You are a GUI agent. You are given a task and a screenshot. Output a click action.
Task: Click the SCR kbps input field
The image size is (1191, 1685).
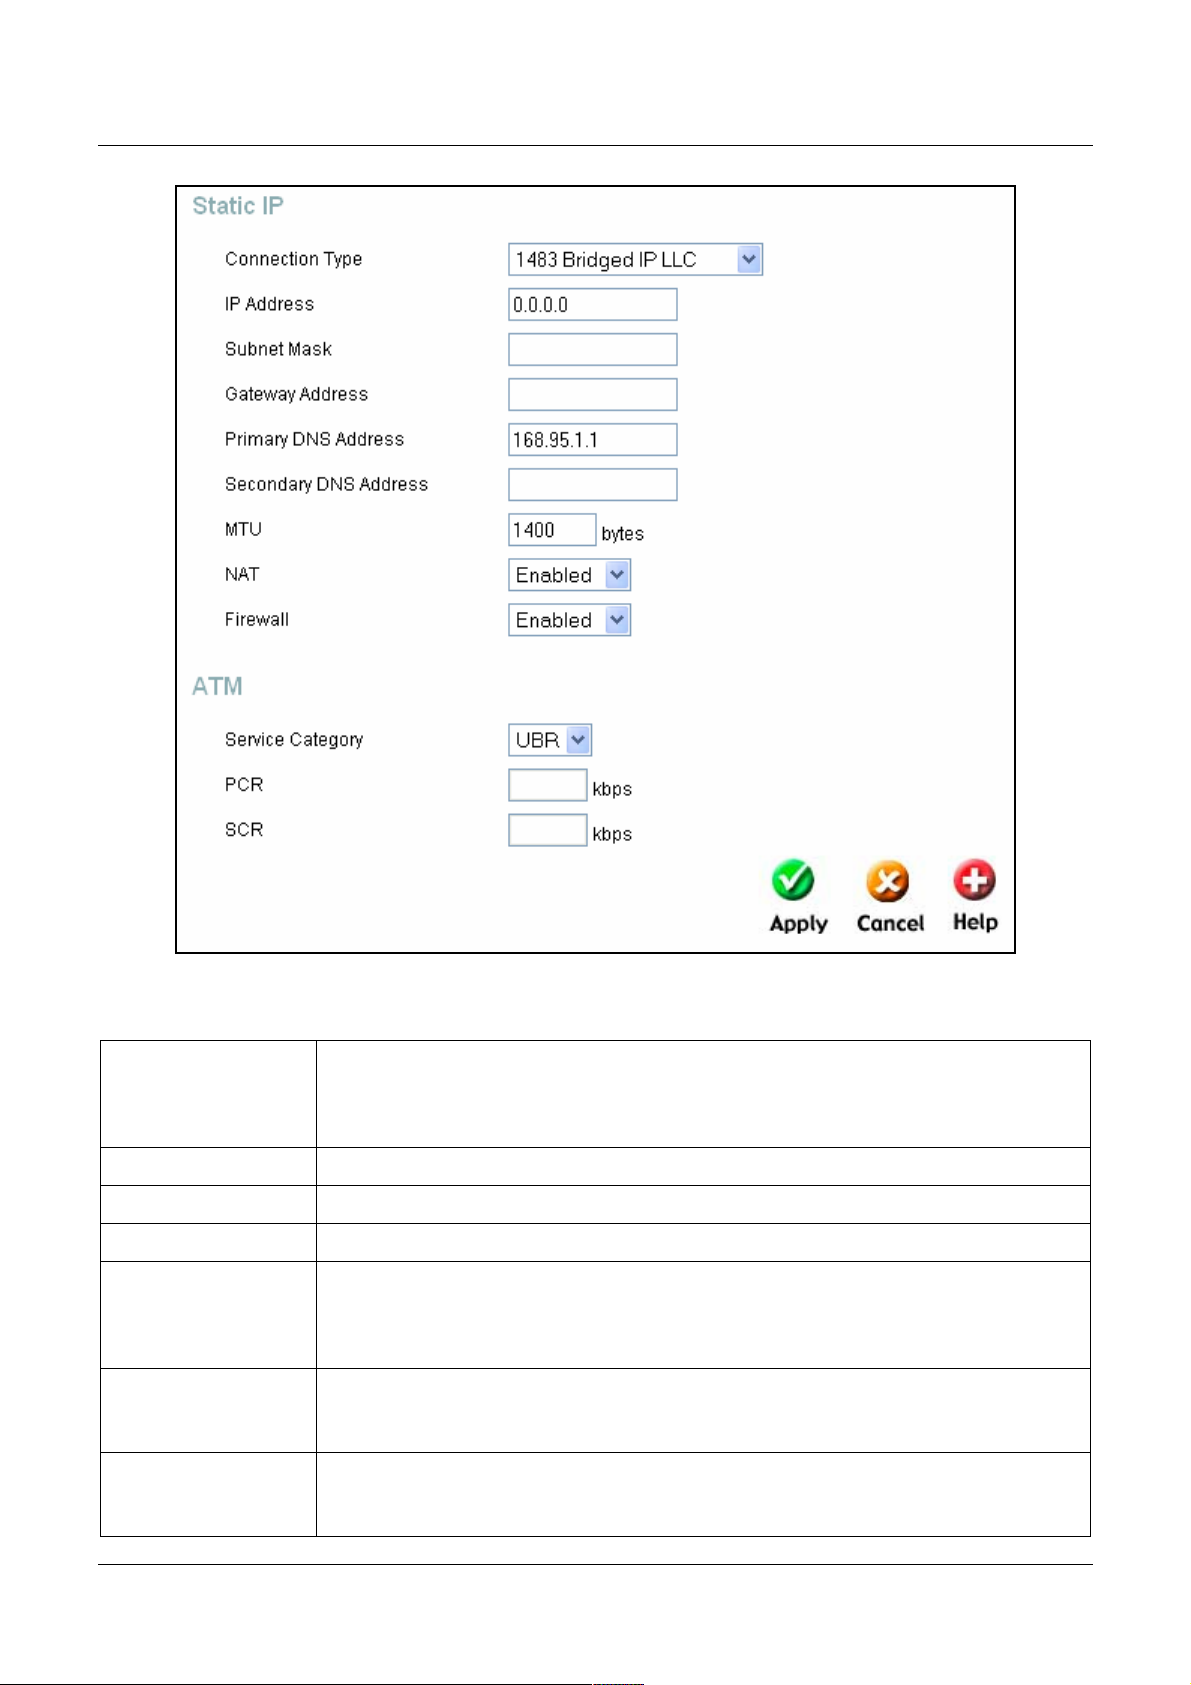point(548,830)
